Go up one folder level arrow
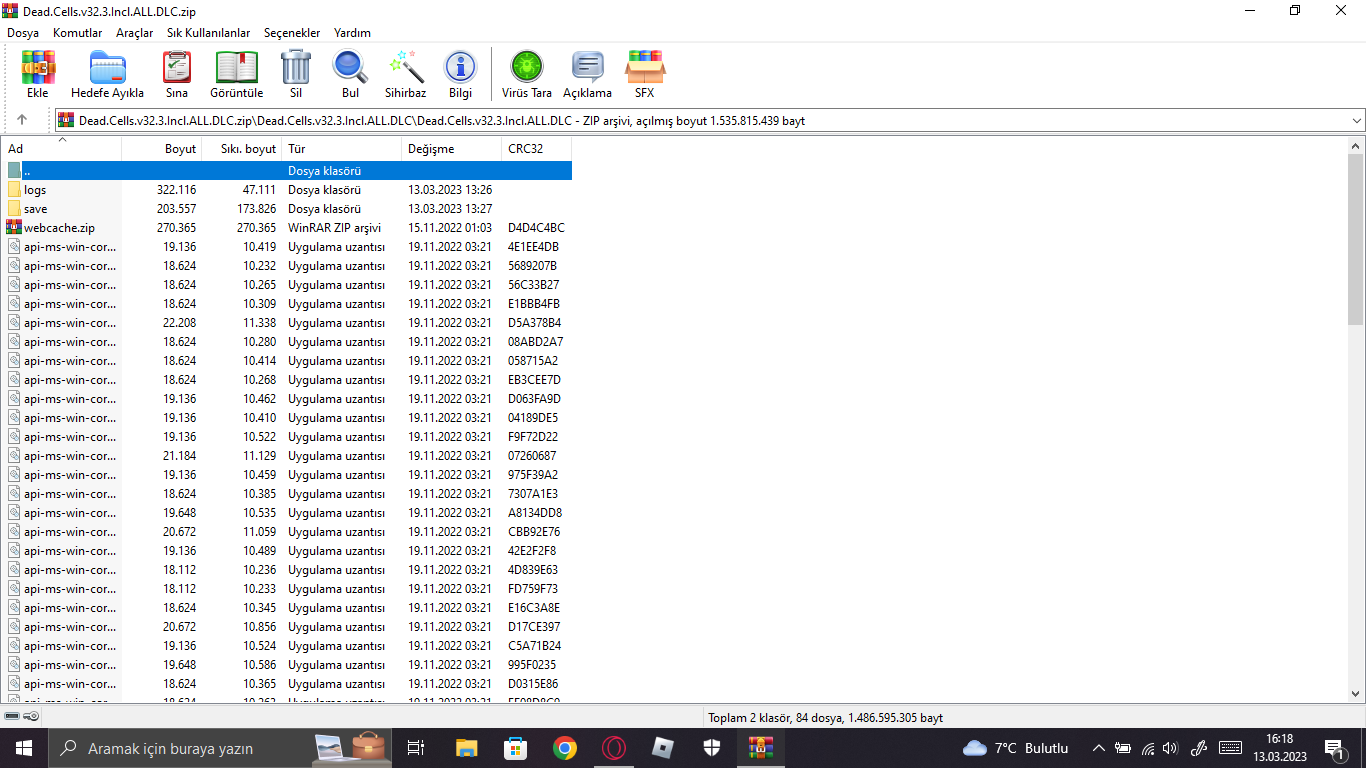This screenshot has height=768, width=1366. coord(22,120)
